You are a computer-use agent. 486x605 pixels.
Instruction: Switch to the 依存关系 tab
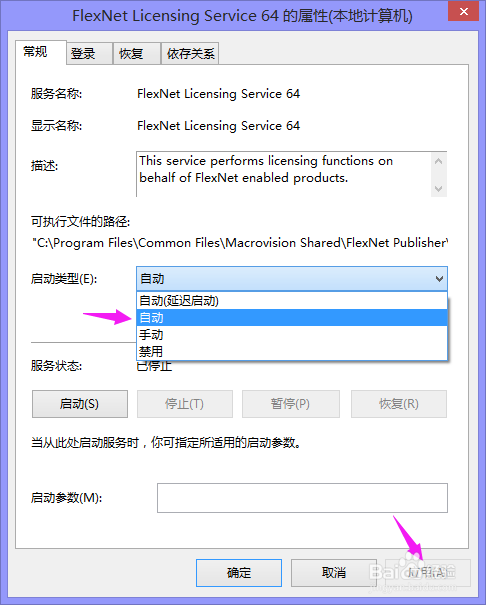[190, 53]
